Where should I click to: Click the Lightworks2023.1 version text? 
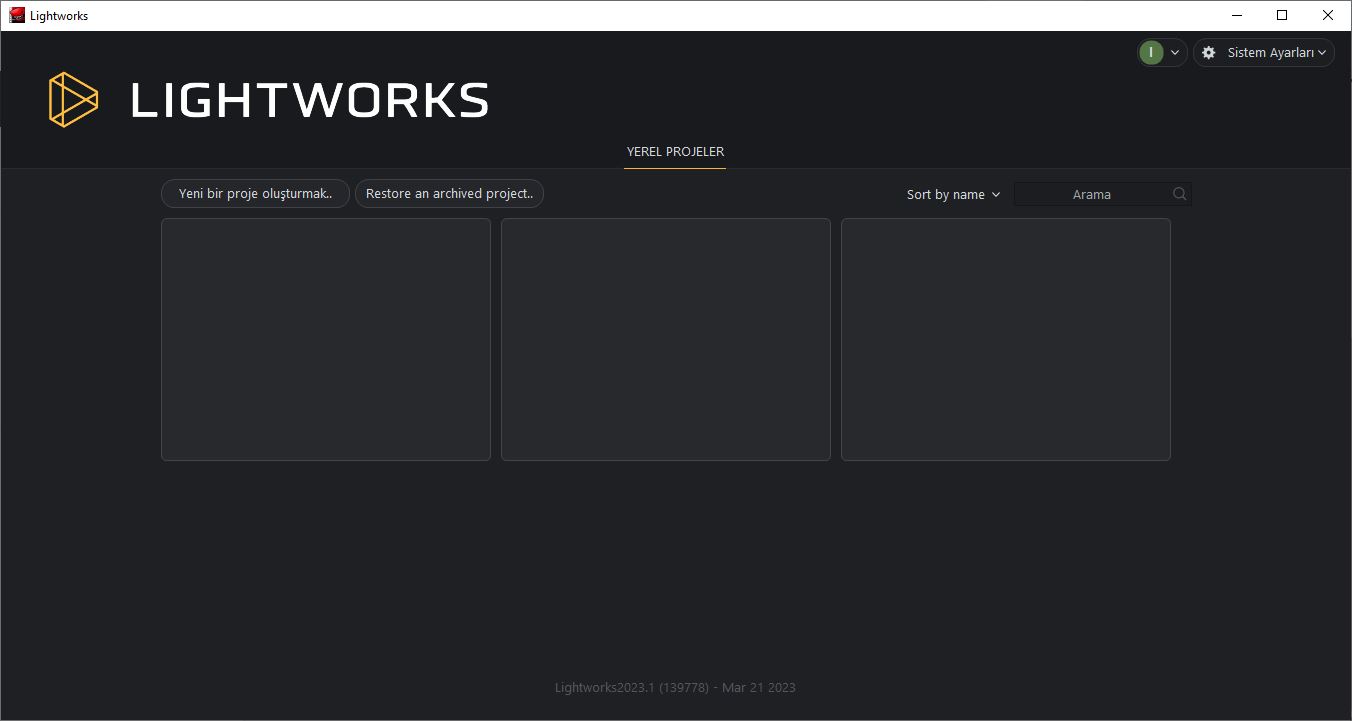point(675,687)
